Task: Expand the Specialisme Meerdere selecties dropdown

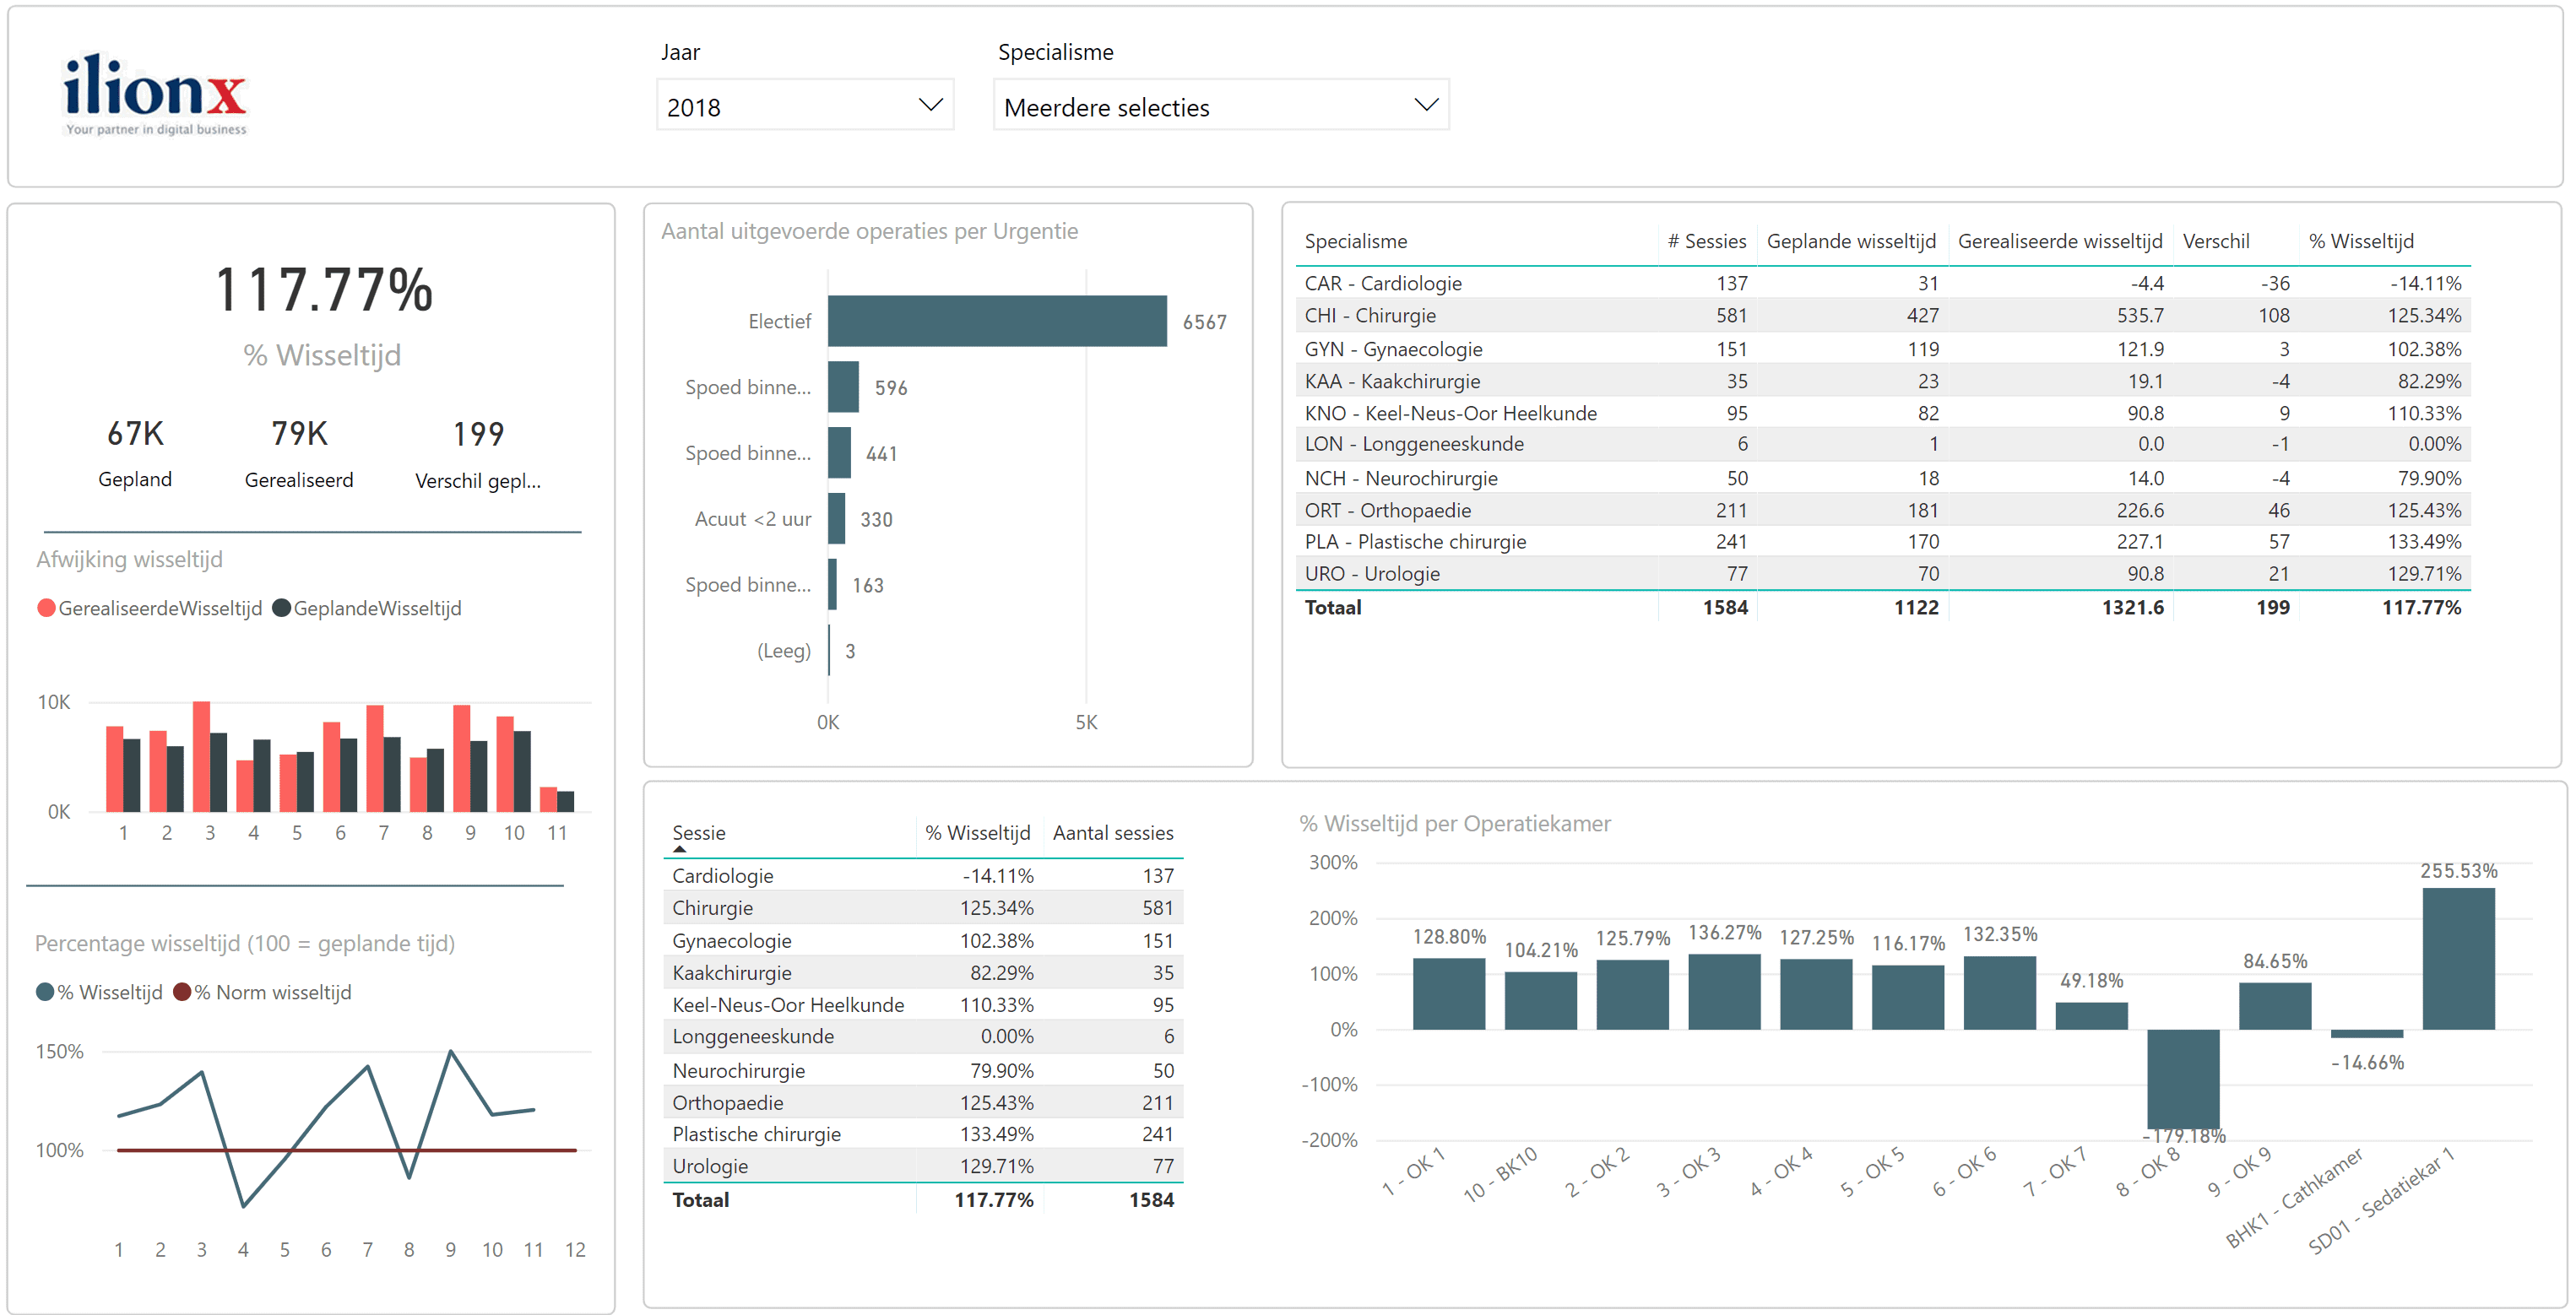Action: (1428, 104)
